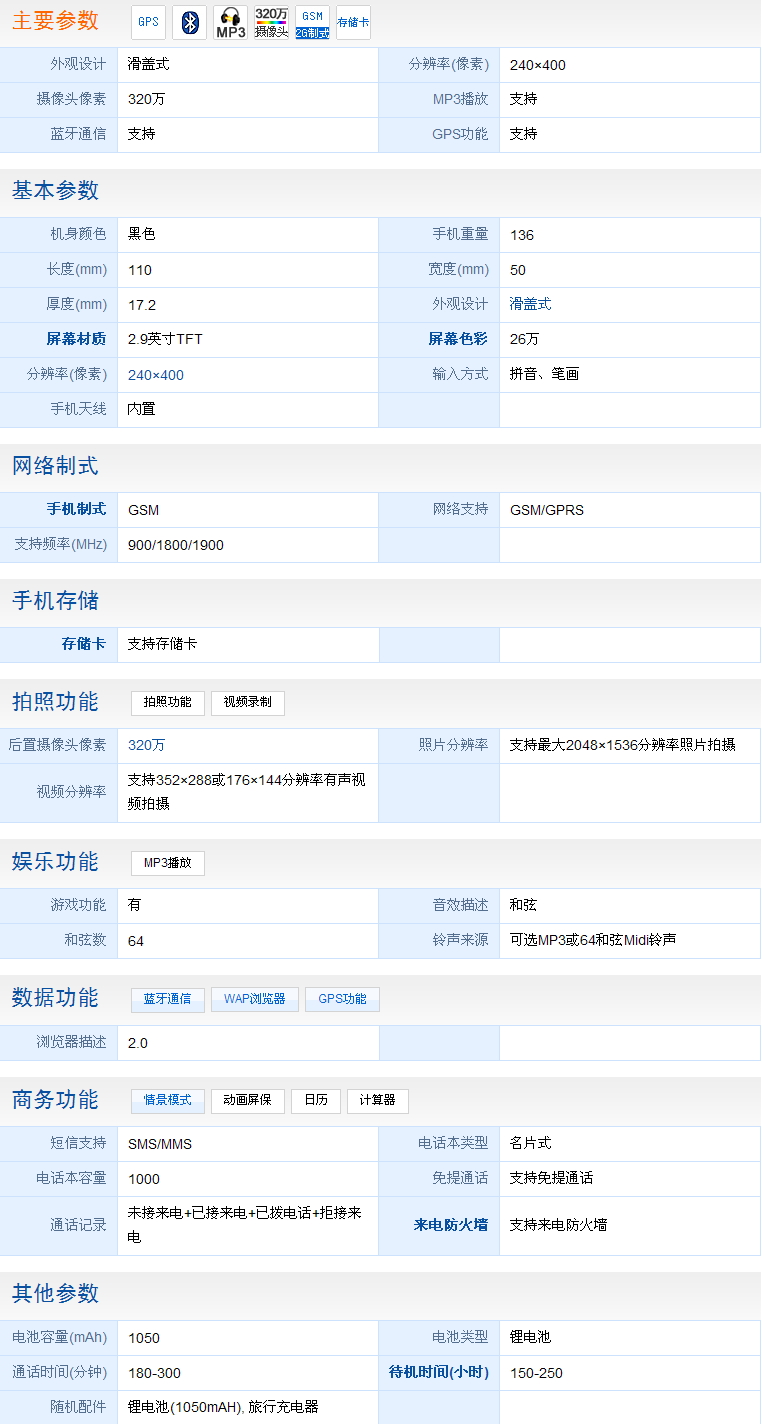Click the Bluetooth icon at top
762x1424 pixels.
click(189, 22)
